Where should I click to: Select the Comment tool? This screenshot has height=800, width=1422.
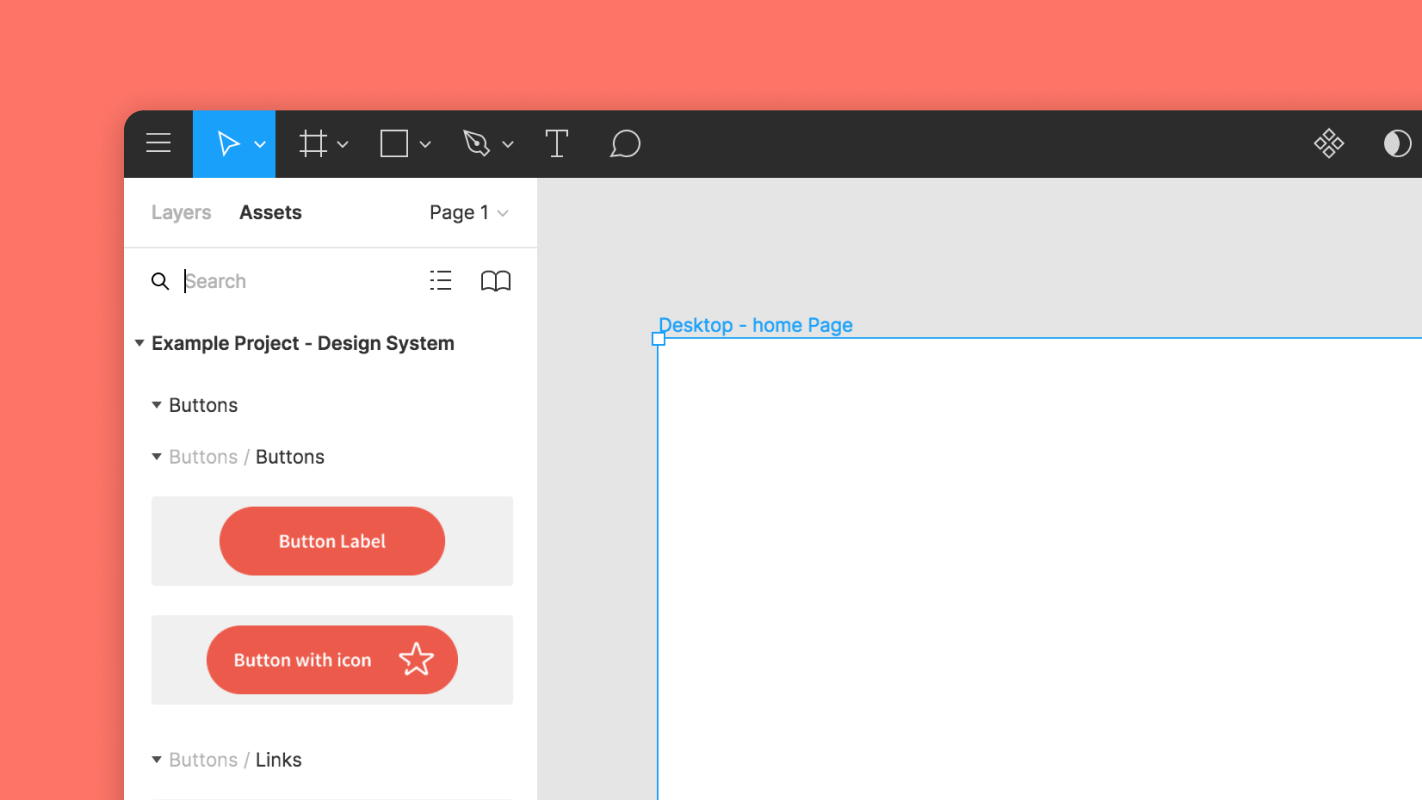(x=625, y=144)
